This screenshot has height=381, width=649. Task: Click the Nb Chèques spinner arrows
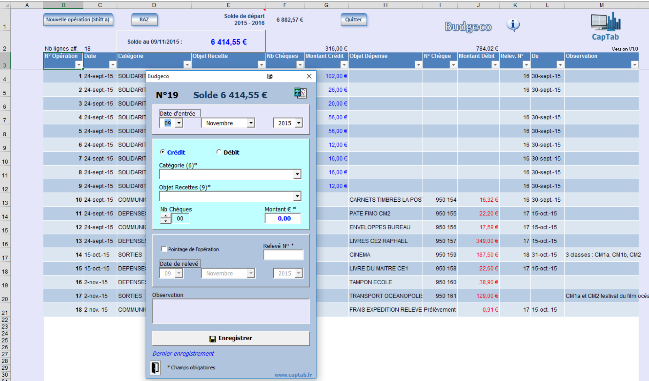pos(166,218)
